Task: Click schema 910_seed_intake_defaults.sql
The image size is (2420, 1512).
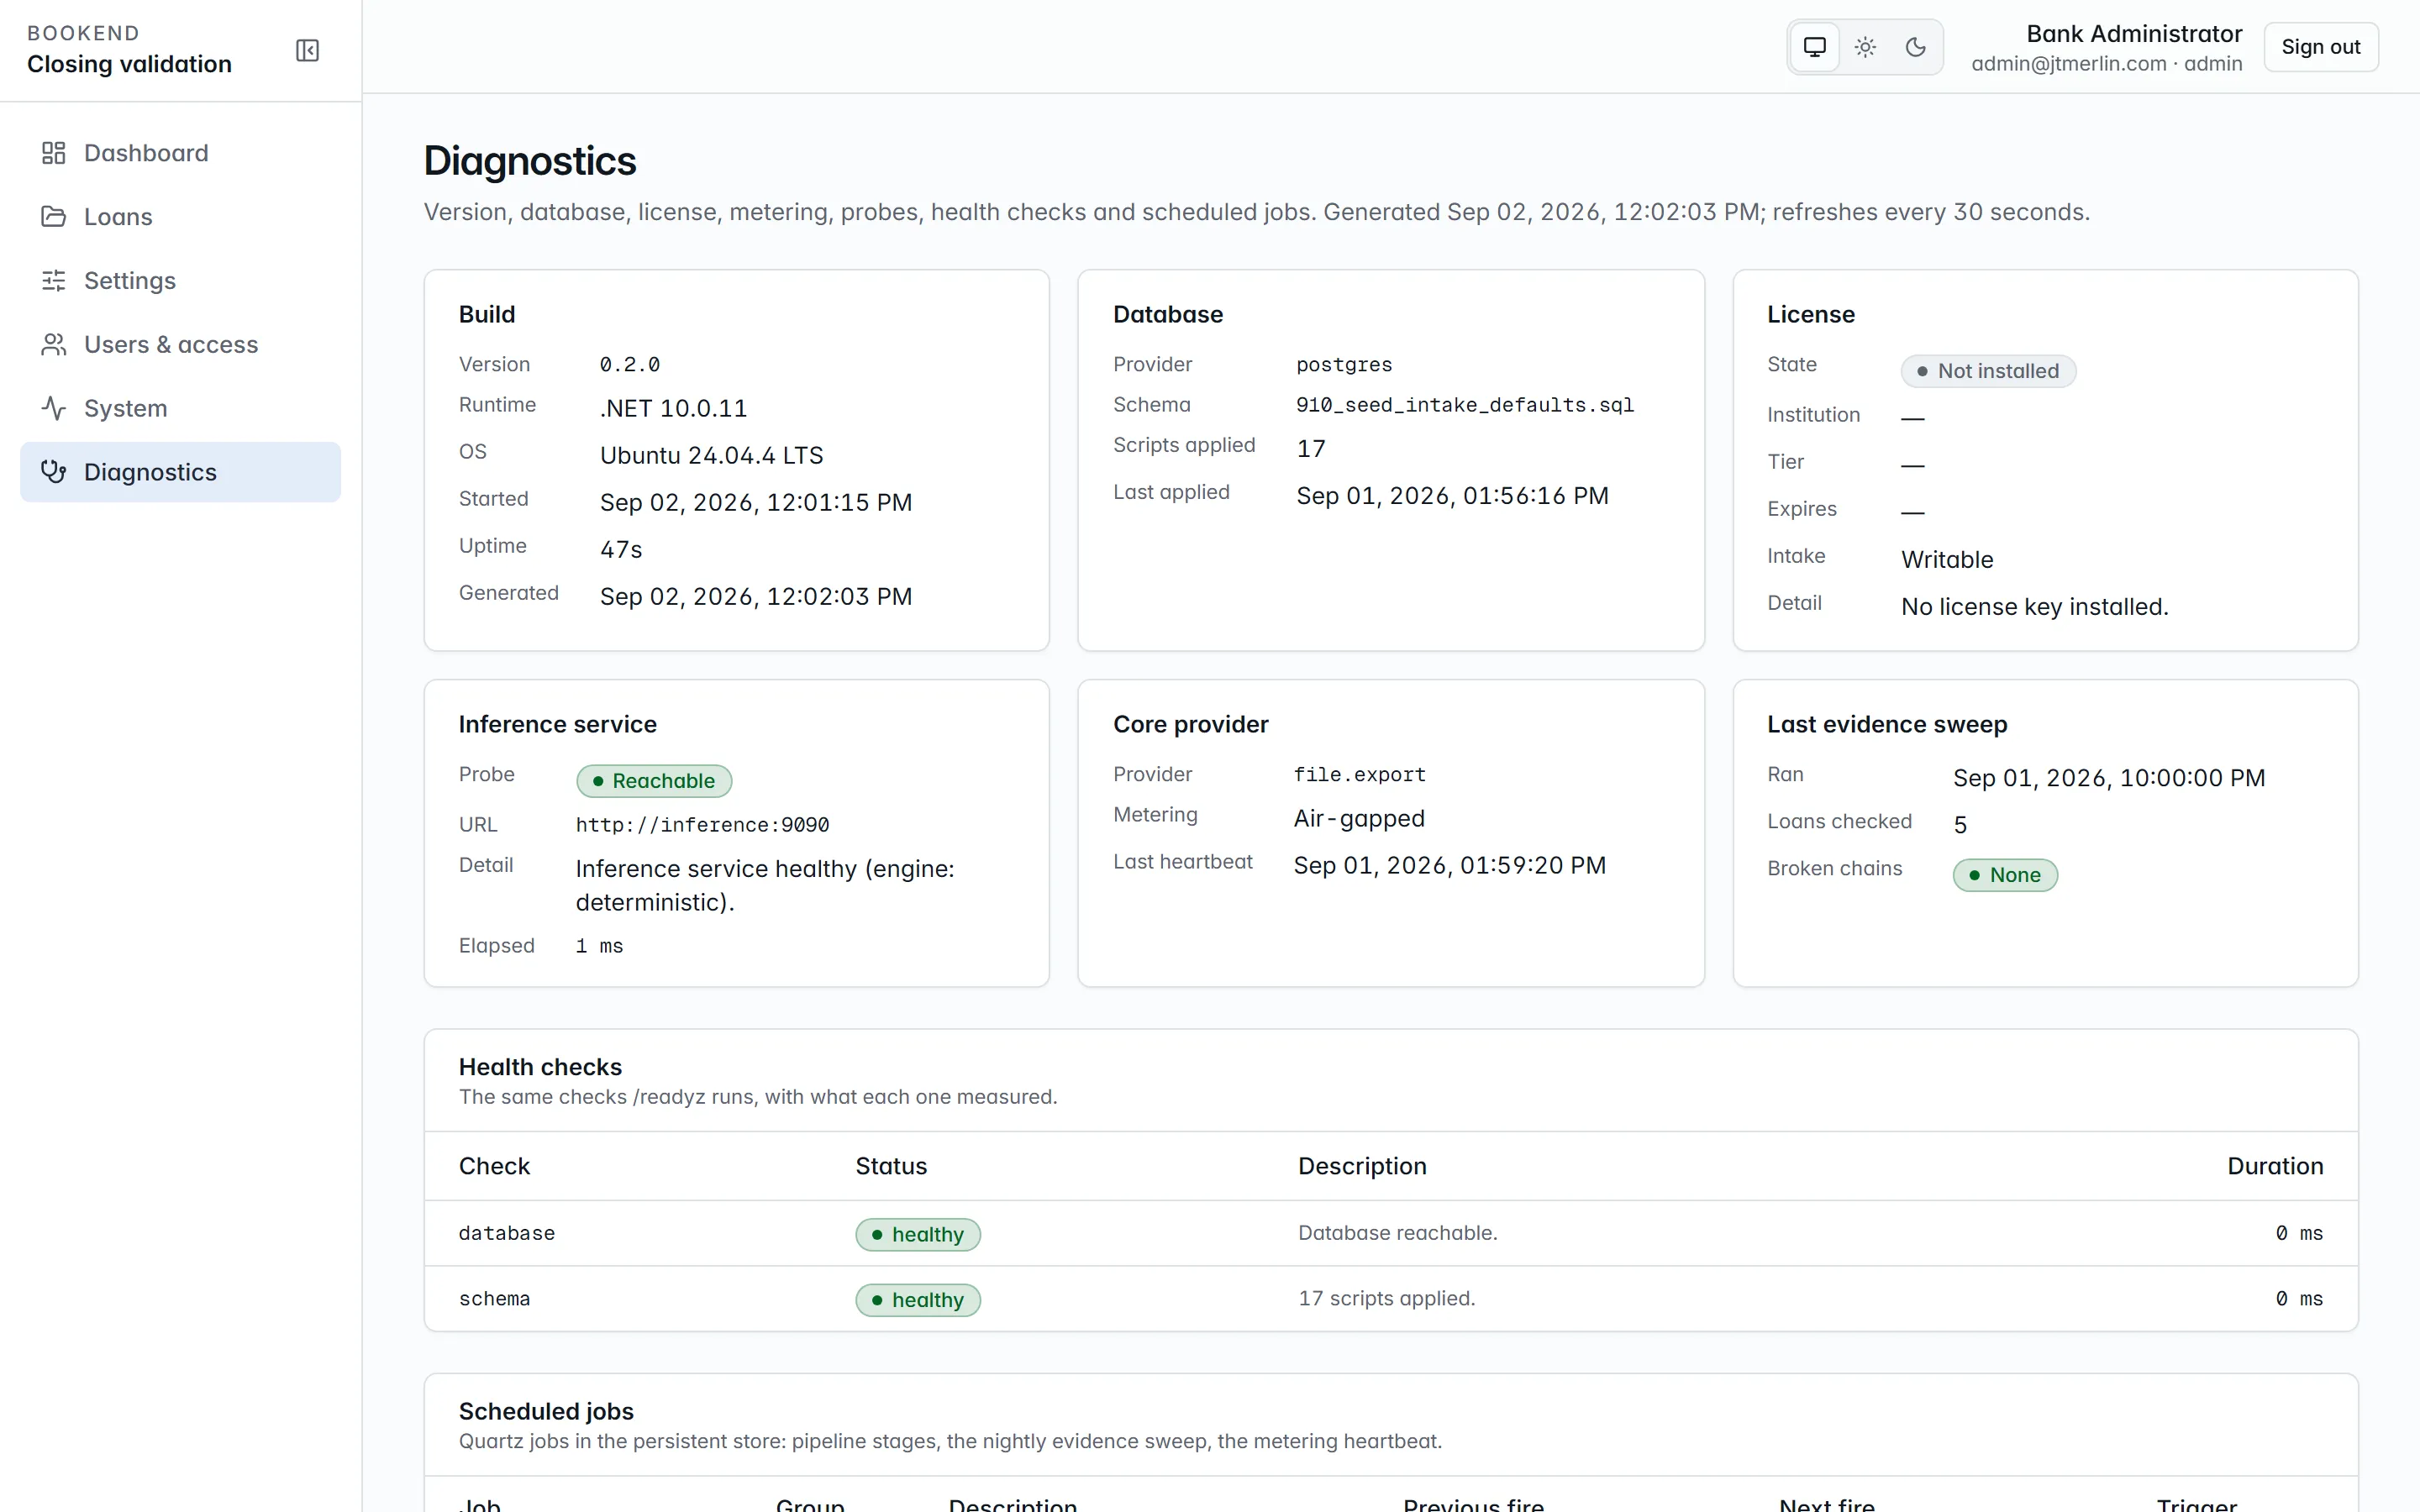Action: point(1465,405)
